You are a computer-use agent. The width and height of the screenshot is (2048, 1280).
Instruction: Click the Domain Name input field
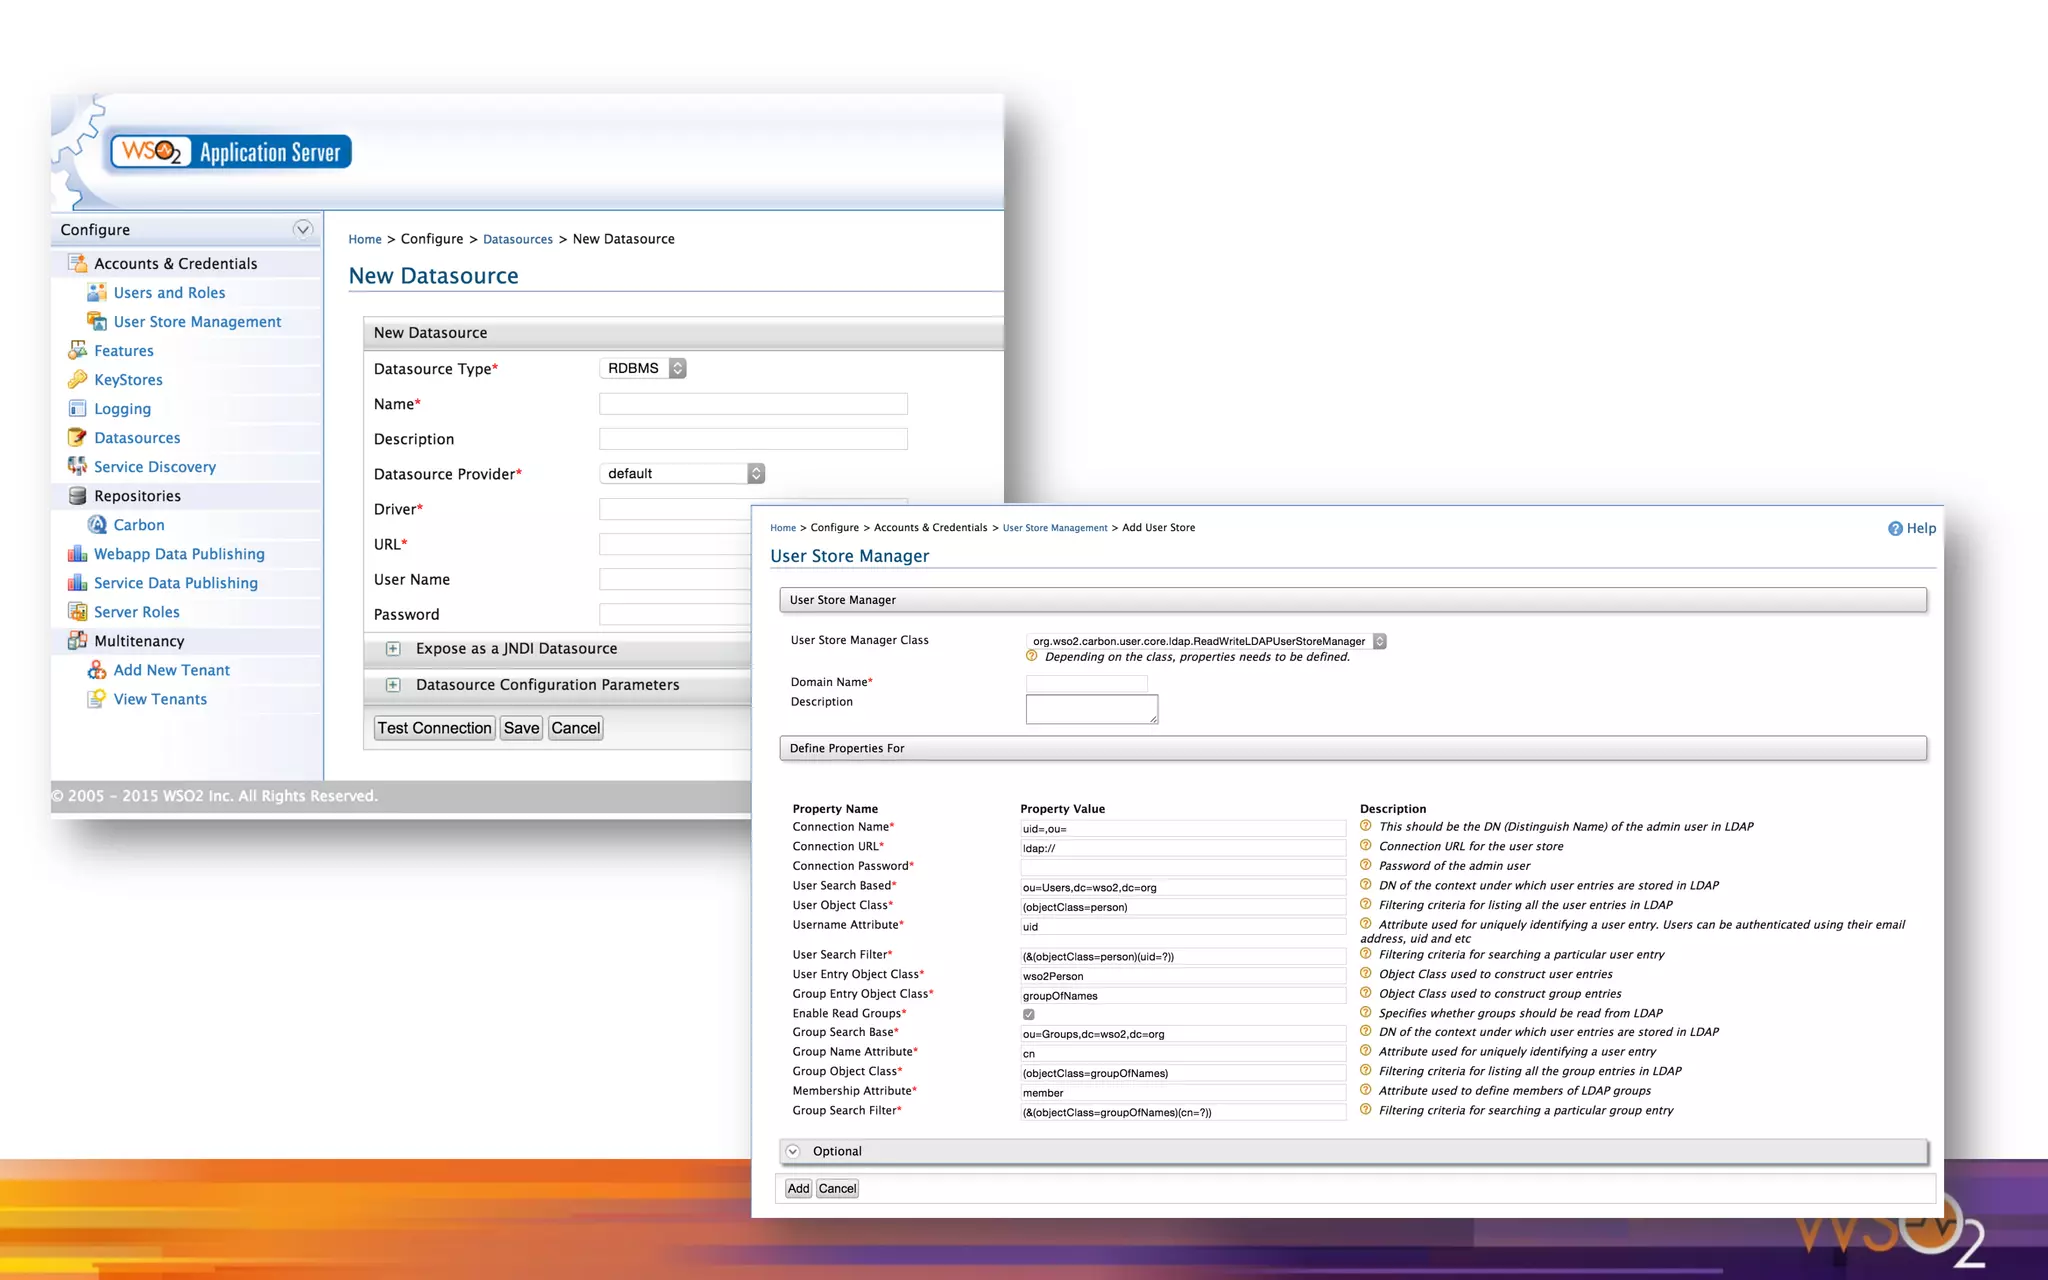coord(1086,683)
